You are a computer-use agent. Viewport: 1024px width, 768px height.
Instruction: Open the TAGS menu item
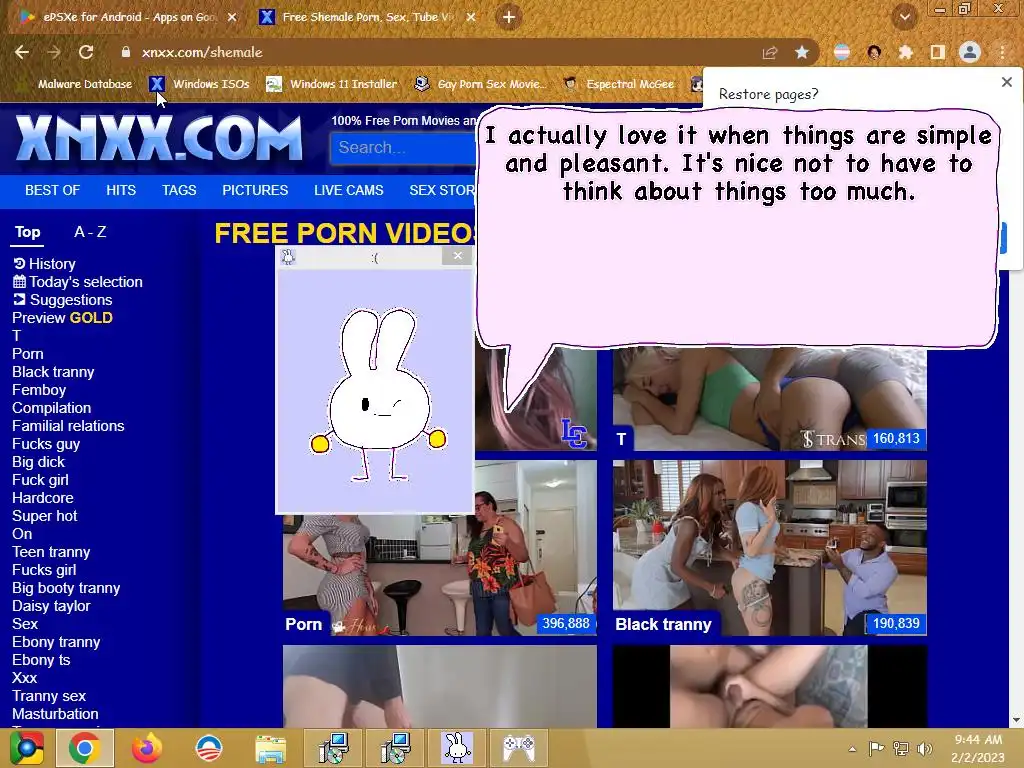(x=179, y=190)
